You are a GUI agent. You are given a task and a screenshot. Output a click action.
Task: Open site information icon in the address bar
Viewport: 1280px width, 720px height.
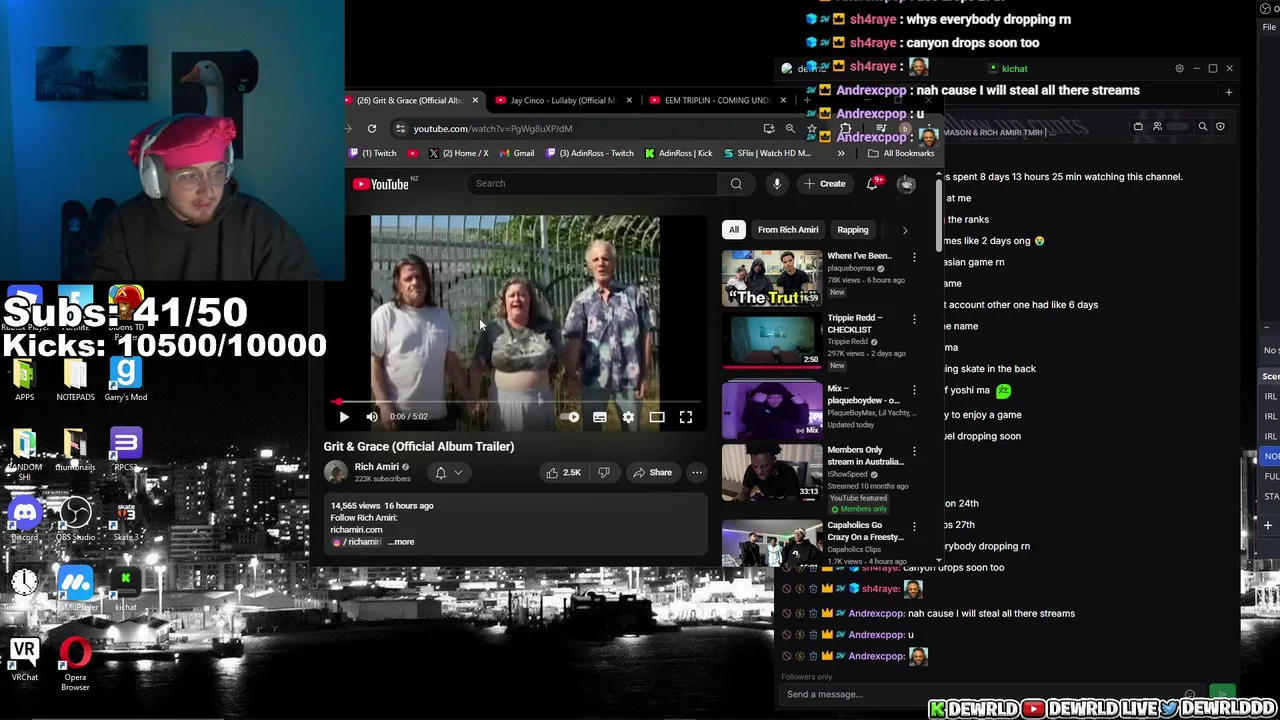point(400,128)
